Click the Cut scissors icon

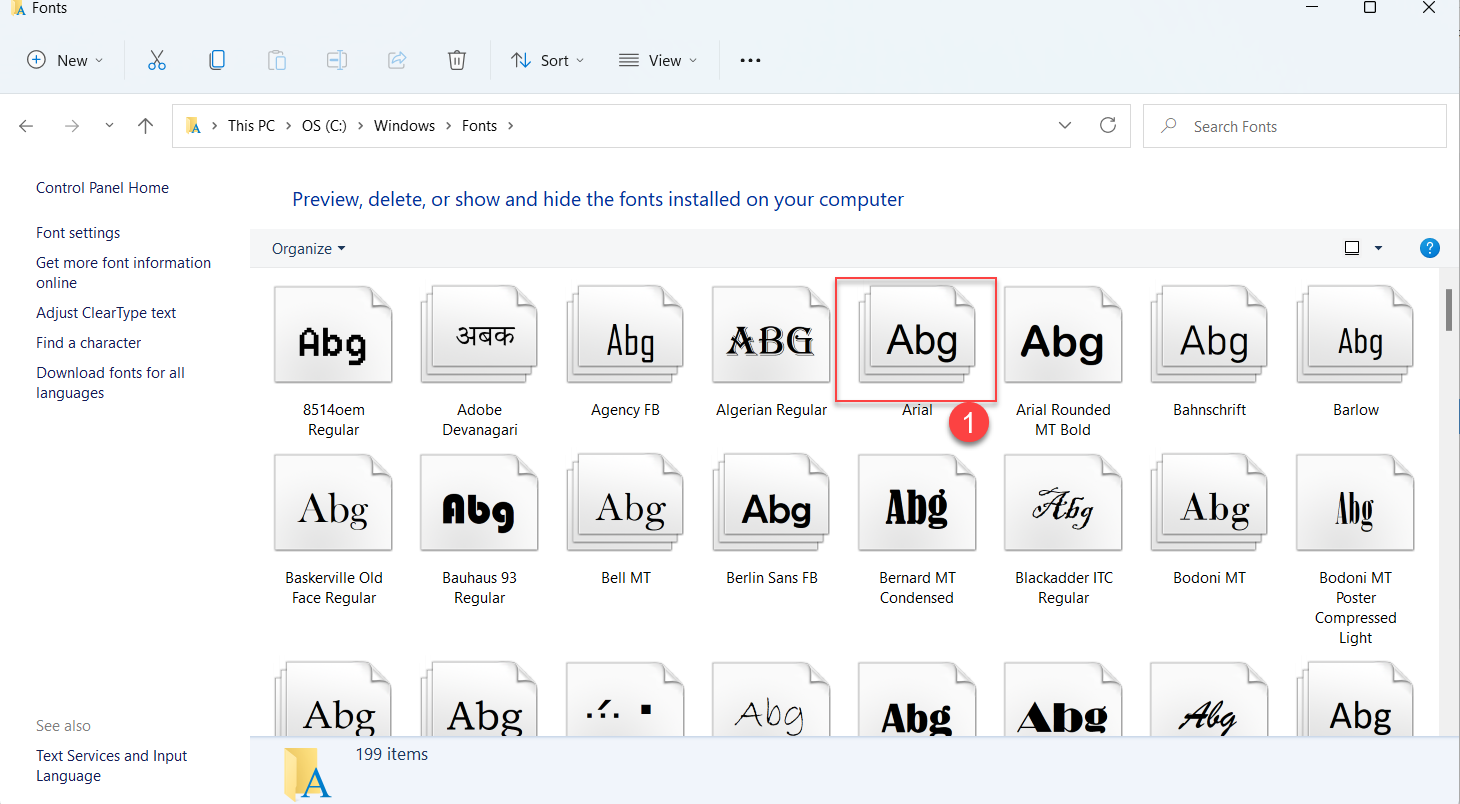point(157,60)
